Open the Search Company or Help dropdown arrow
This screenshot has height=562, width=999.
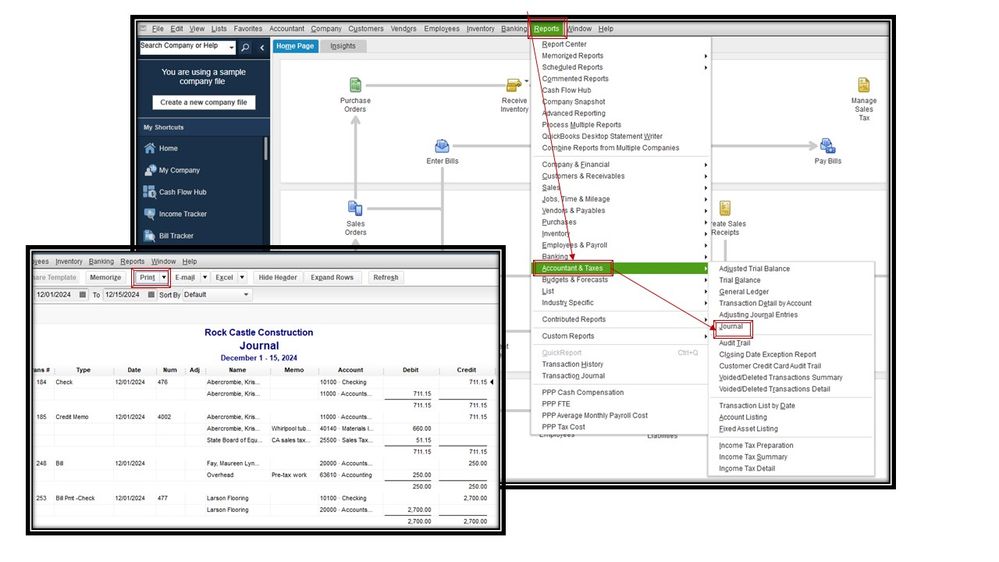(231, 47)
